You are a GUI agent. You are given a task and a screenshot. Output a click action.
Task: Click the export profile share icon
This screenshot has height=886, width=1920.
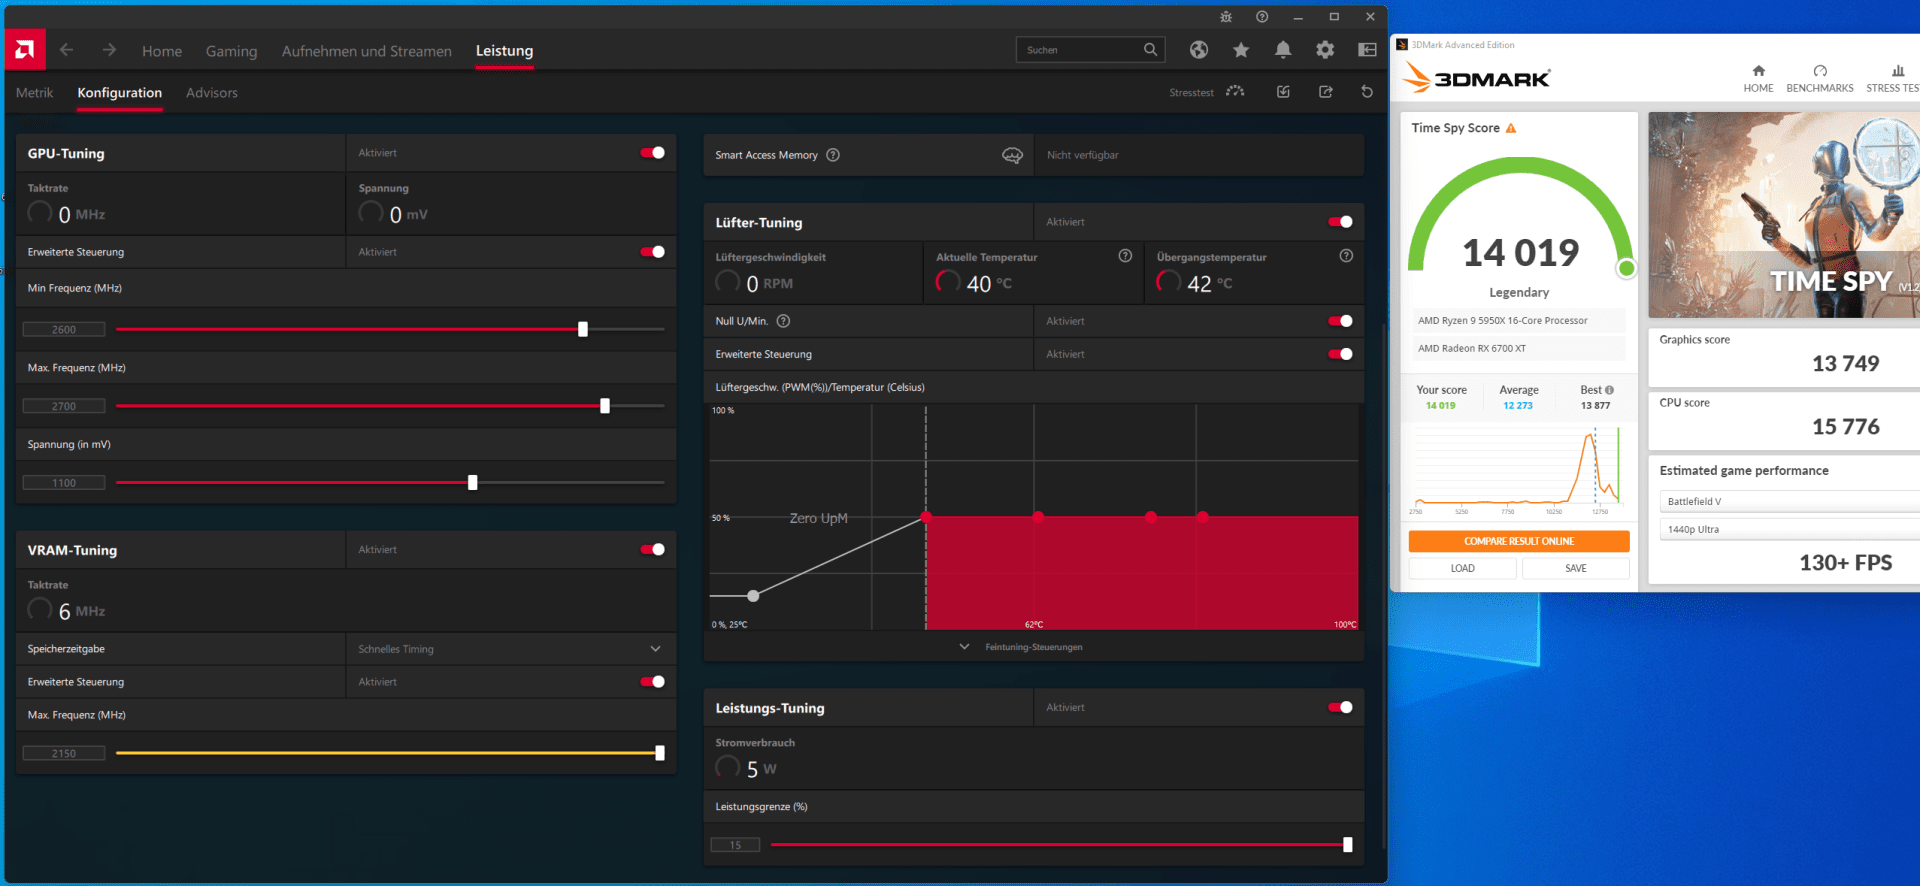[x=1325, y=92]
